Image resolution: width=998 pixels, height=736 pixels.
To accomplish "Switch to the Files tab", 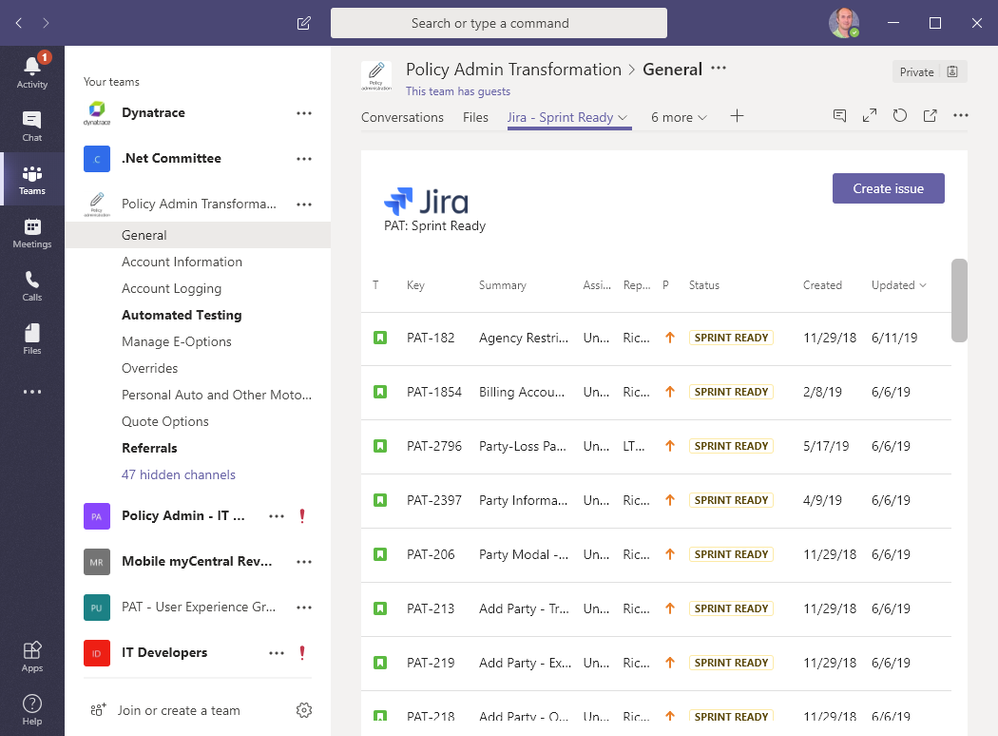I will point(475,117).
